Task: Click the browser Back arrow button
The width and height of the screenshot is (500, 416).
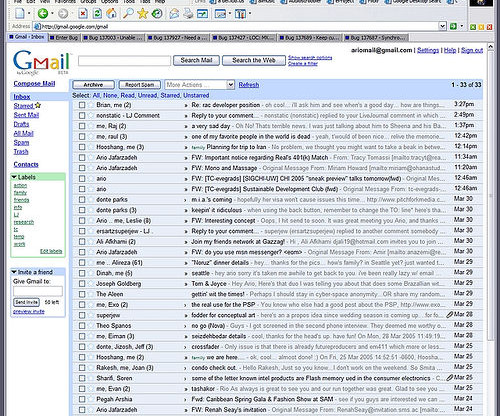Action: pos(43,14)
